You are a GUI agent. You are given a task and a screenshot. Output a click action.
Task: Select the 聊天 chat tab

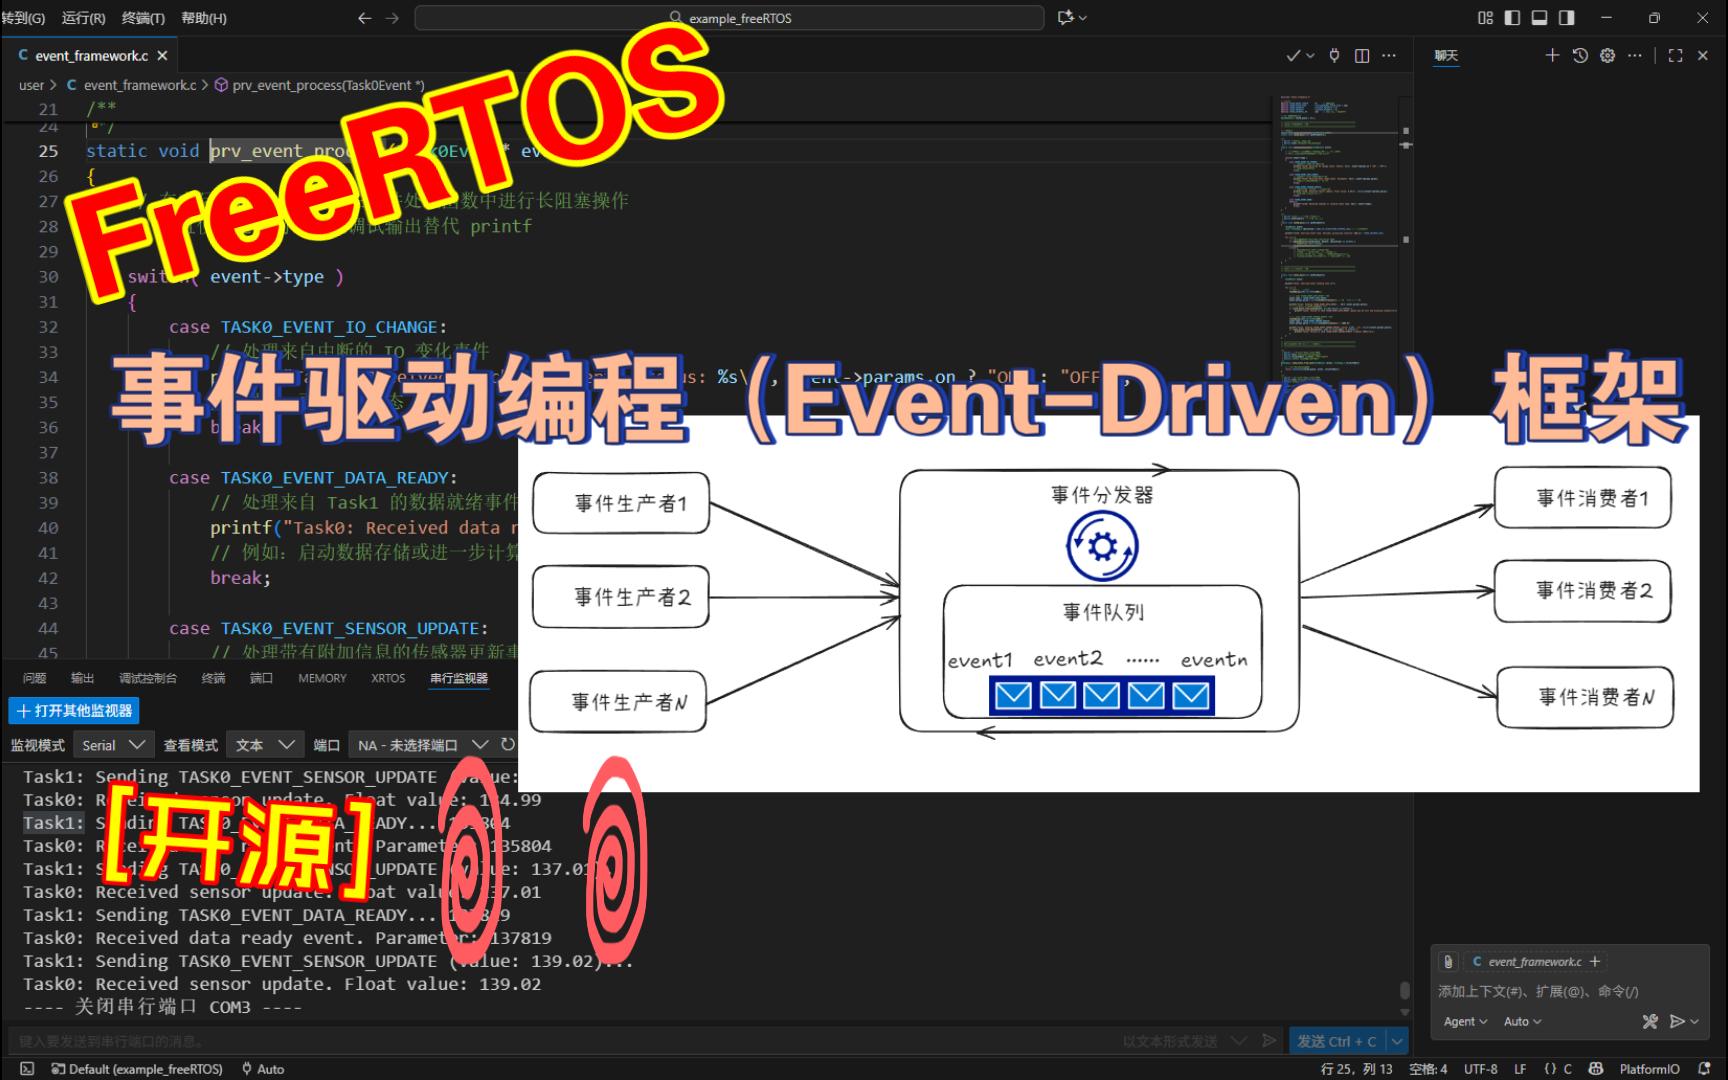point(1446,56)
